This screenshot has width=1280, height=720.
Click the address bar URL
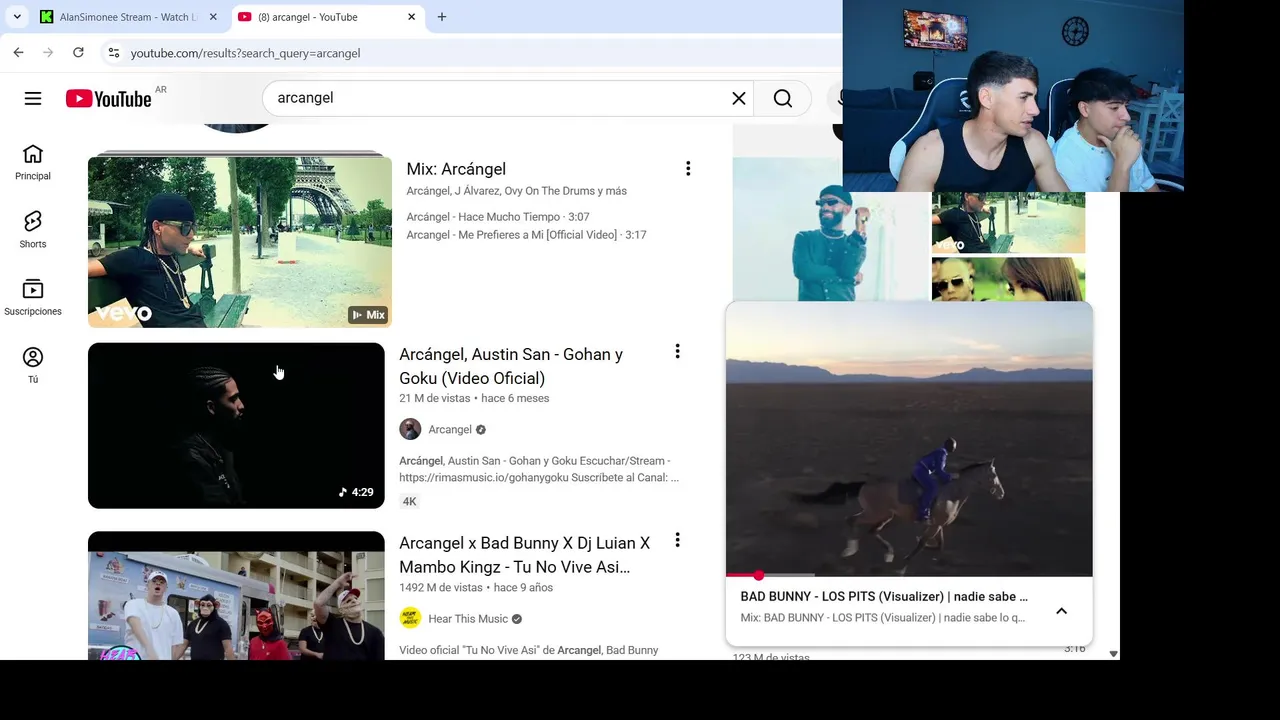click(x=245, y=53)
